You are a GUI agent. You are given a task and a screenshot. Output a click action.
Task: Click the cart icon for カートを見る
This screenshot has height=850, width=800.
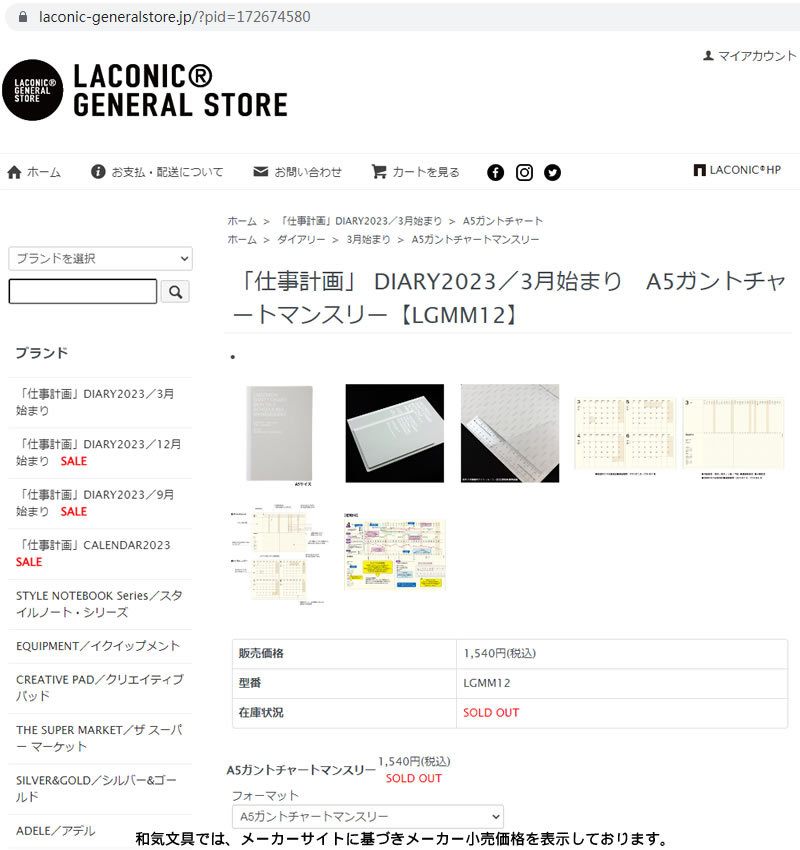(x=379, y=171)
